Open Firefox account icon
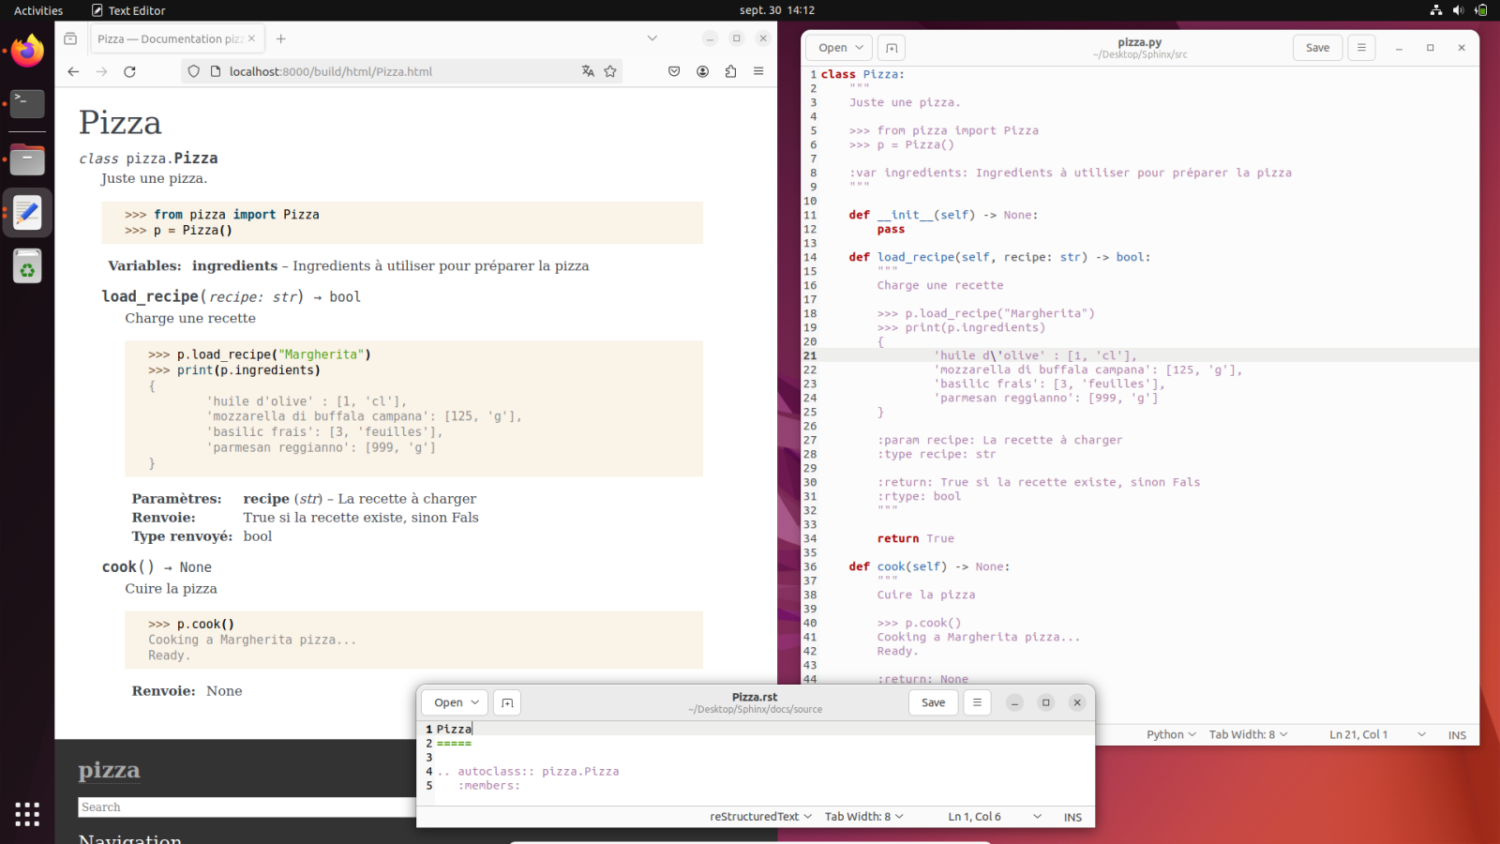1500x844 pixels. click(x=703, y=71)
